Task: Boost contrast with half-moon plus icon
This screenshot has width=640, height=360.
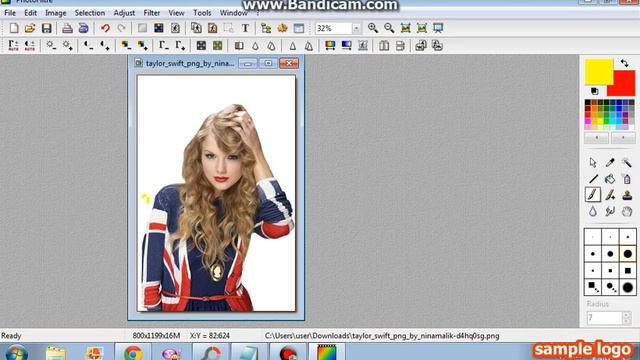Action: pyautogui.click(x=105, y=45)
